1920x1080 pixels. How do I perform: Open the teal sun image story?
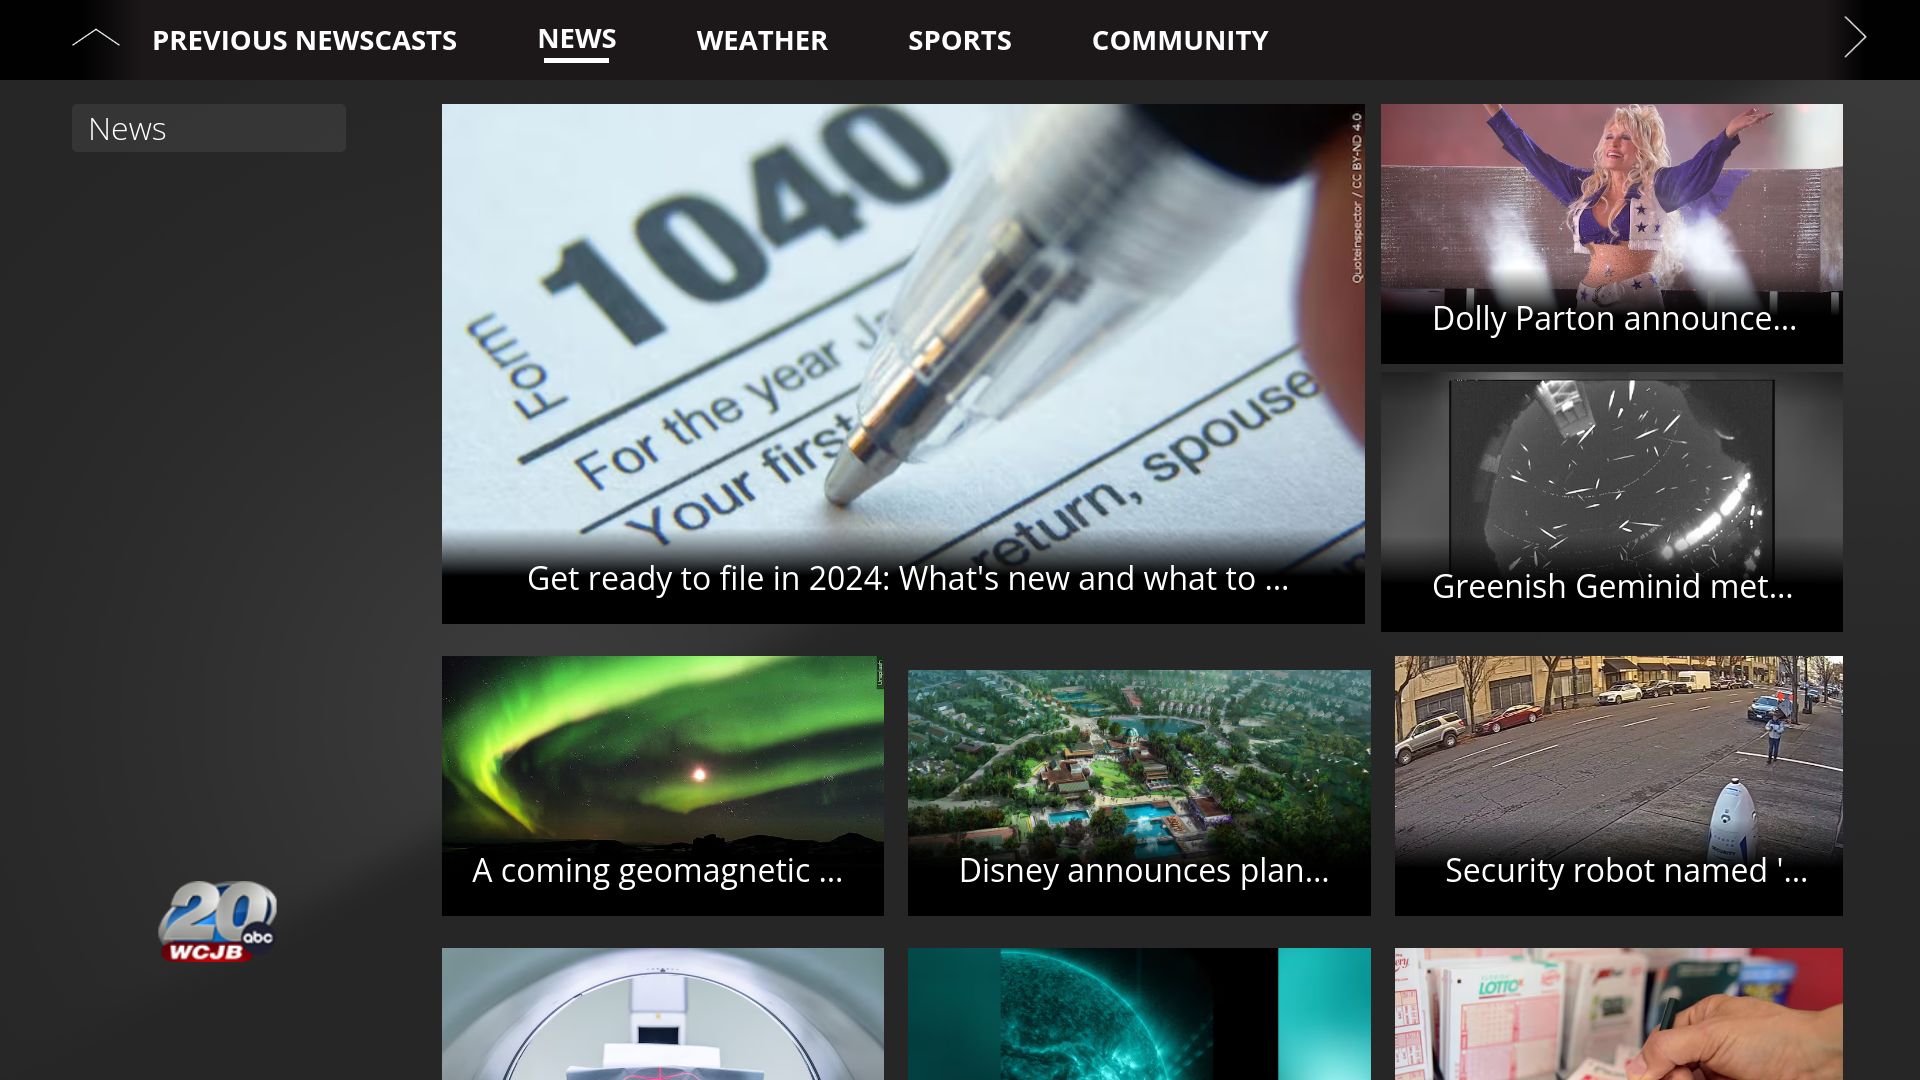click(1138, 1014)
